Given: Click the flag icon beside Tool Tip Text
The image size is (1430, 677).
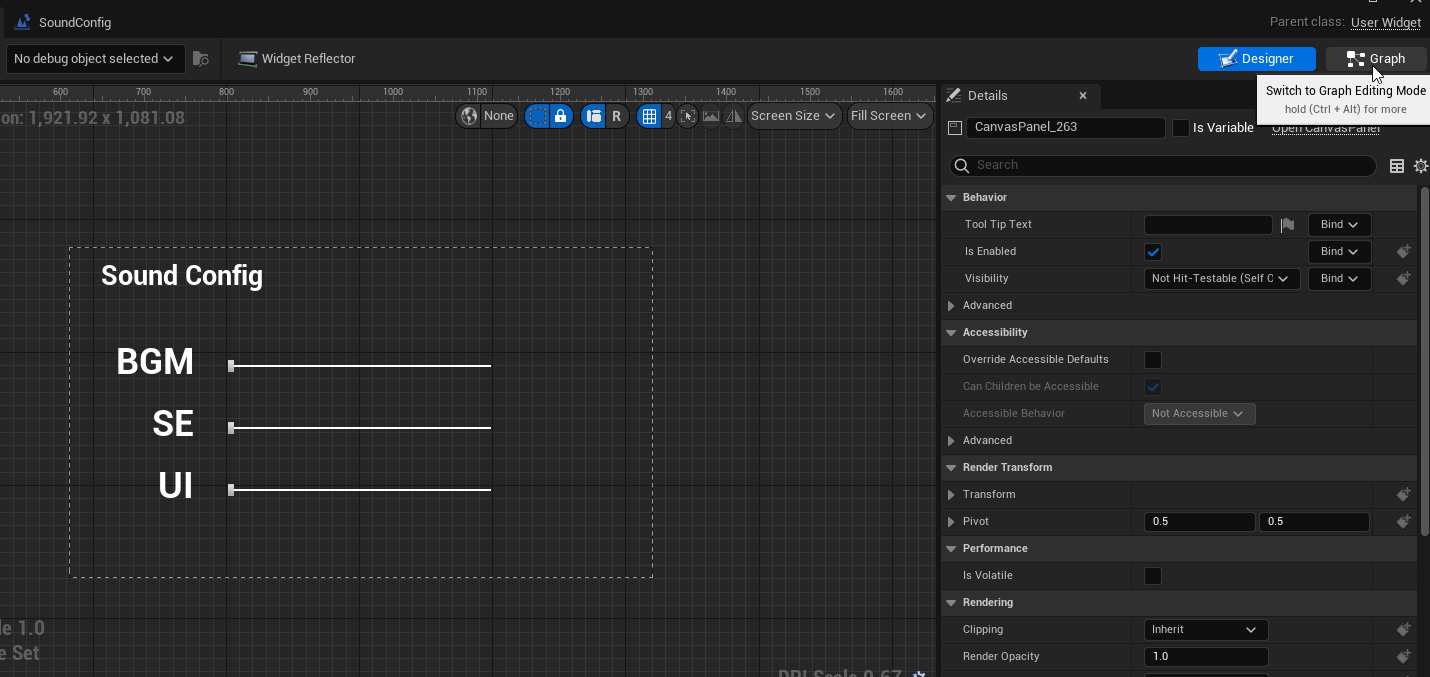Looking at the screenshot, I should click(1288, 225).
